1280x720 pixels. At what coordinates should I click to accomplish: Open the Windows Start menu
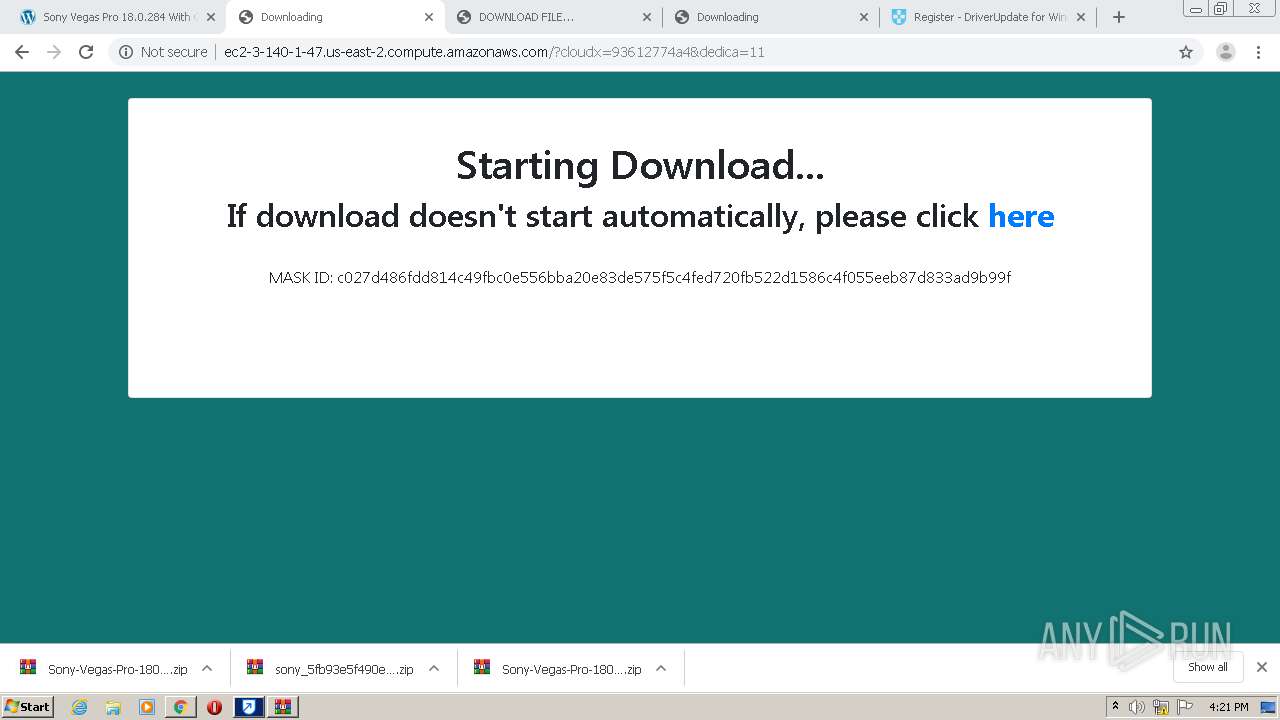[28, 707]
